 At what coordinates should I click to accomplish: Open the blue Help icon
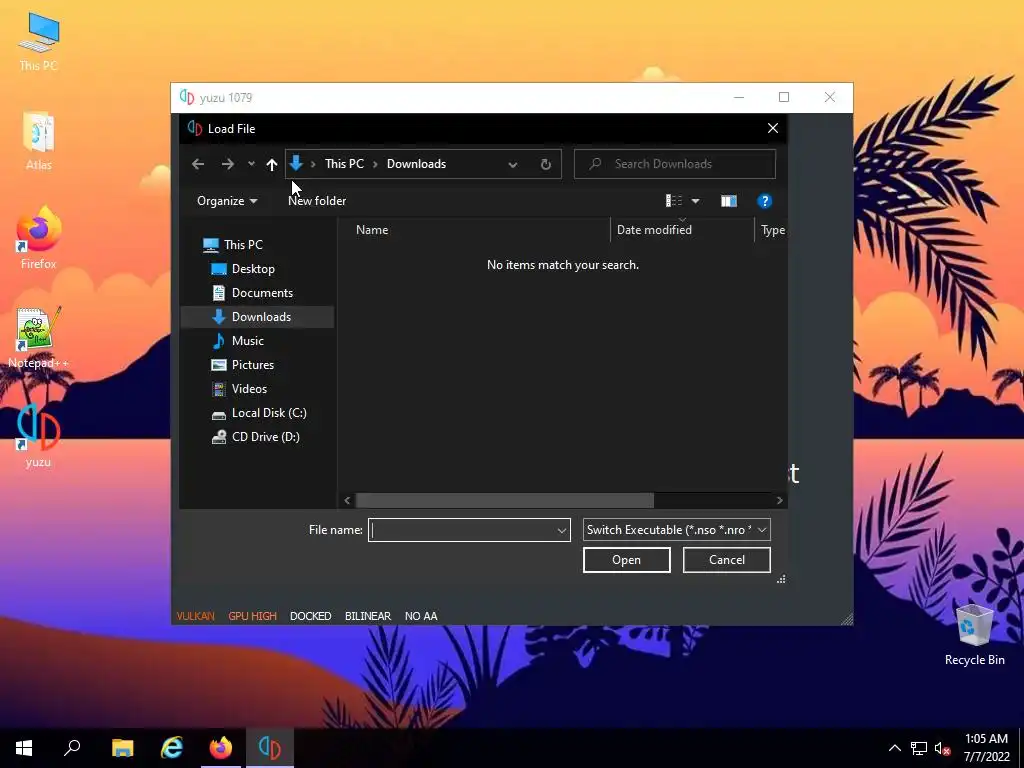(x=764, y=201)
